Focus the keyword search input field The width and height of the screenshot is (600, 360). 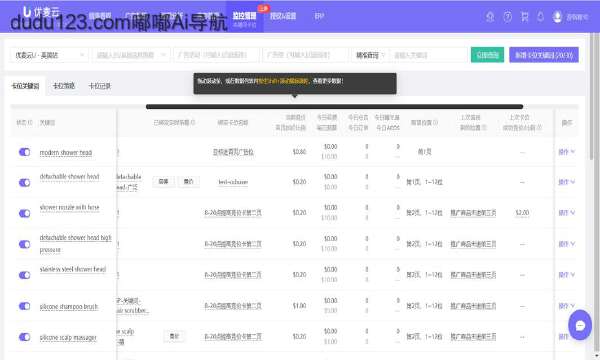(x=428, y=55)
